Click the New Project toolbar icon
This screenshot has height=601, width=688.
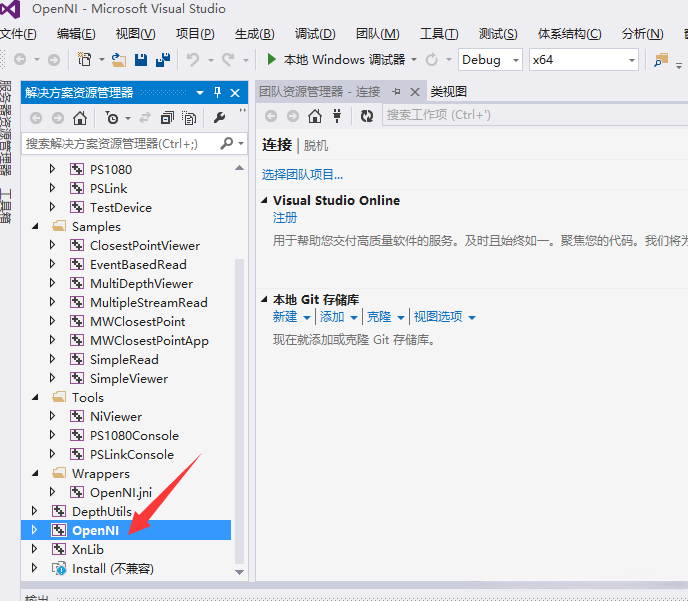coord(84,59)
